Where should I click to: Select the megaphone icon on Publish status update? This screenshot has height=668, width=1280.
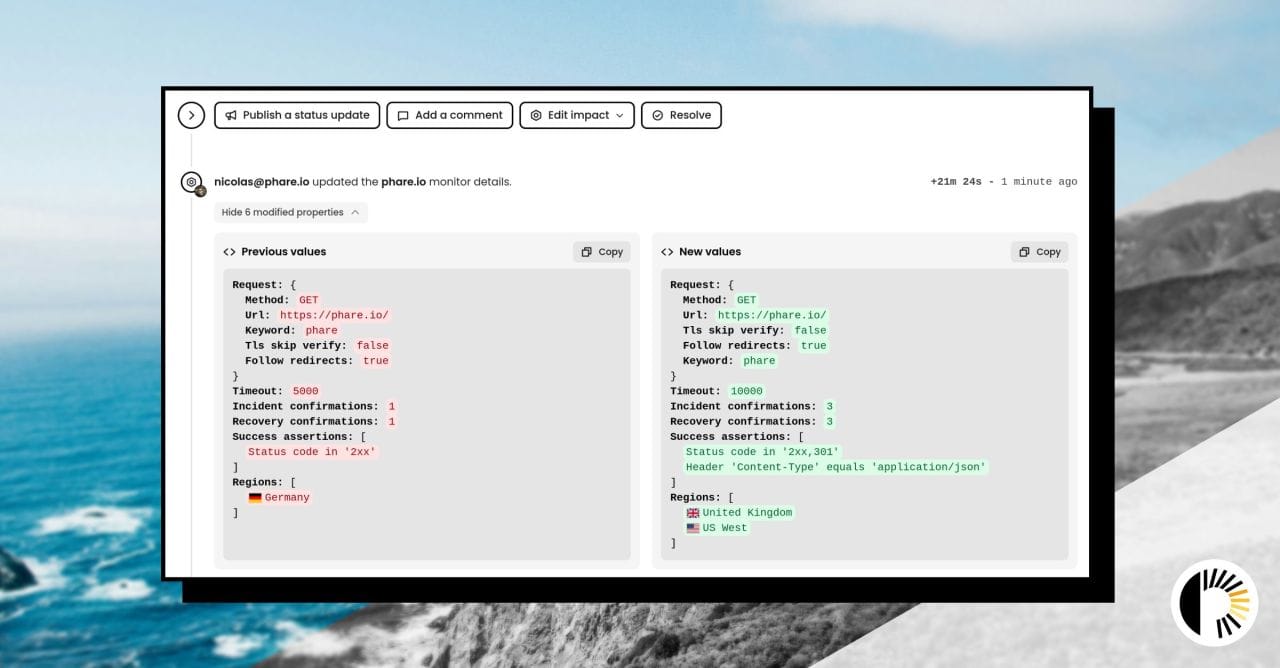[231, 115]
